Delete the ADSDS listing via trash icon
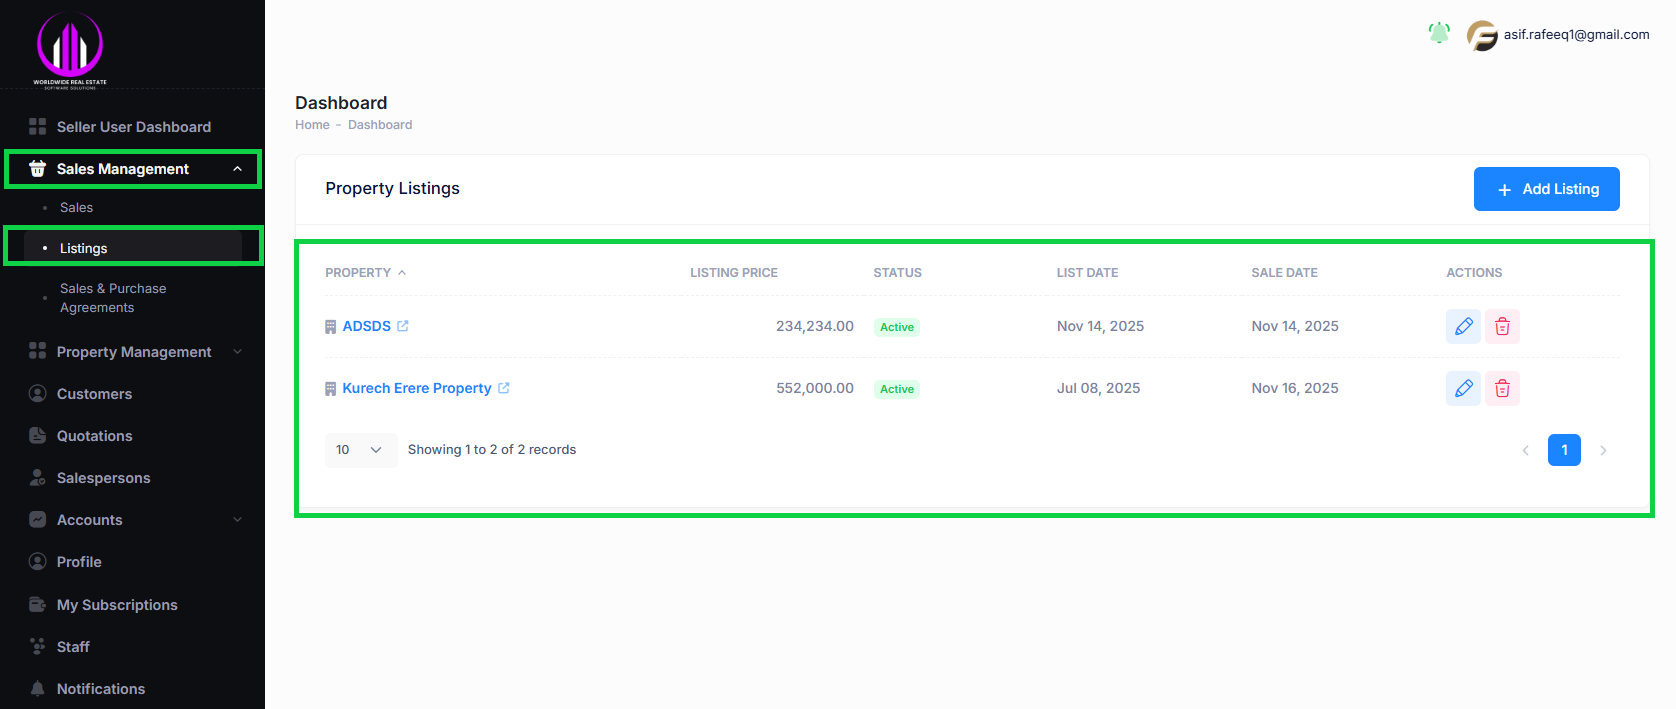The width and height of the screenshot is (1676, 709). [x=1502, y=326]
